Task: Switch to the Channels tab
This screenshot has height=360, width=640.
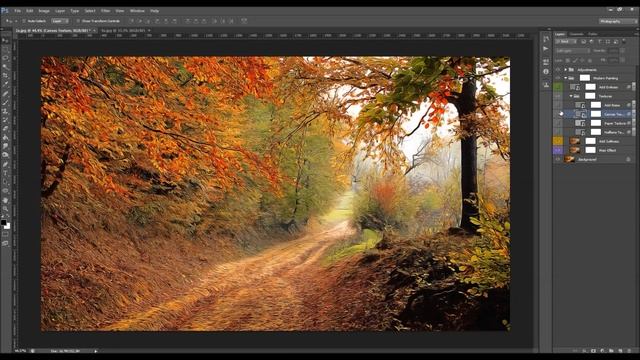Action: tap(576, 34)
